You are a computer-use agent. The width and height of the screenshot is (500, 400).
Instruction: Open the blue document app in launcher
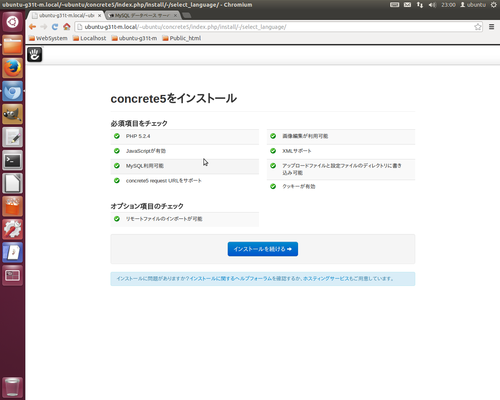pyautogui.click(x=13, y=252)
